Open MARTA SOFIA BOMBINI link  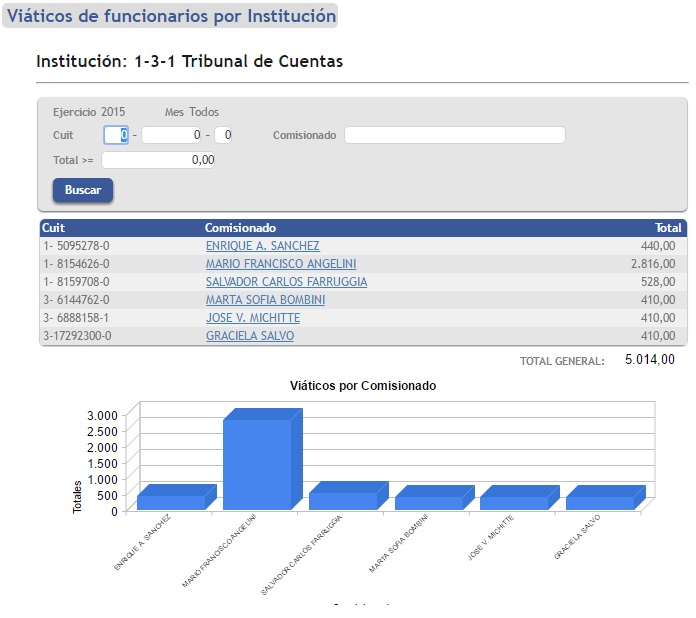265,300
